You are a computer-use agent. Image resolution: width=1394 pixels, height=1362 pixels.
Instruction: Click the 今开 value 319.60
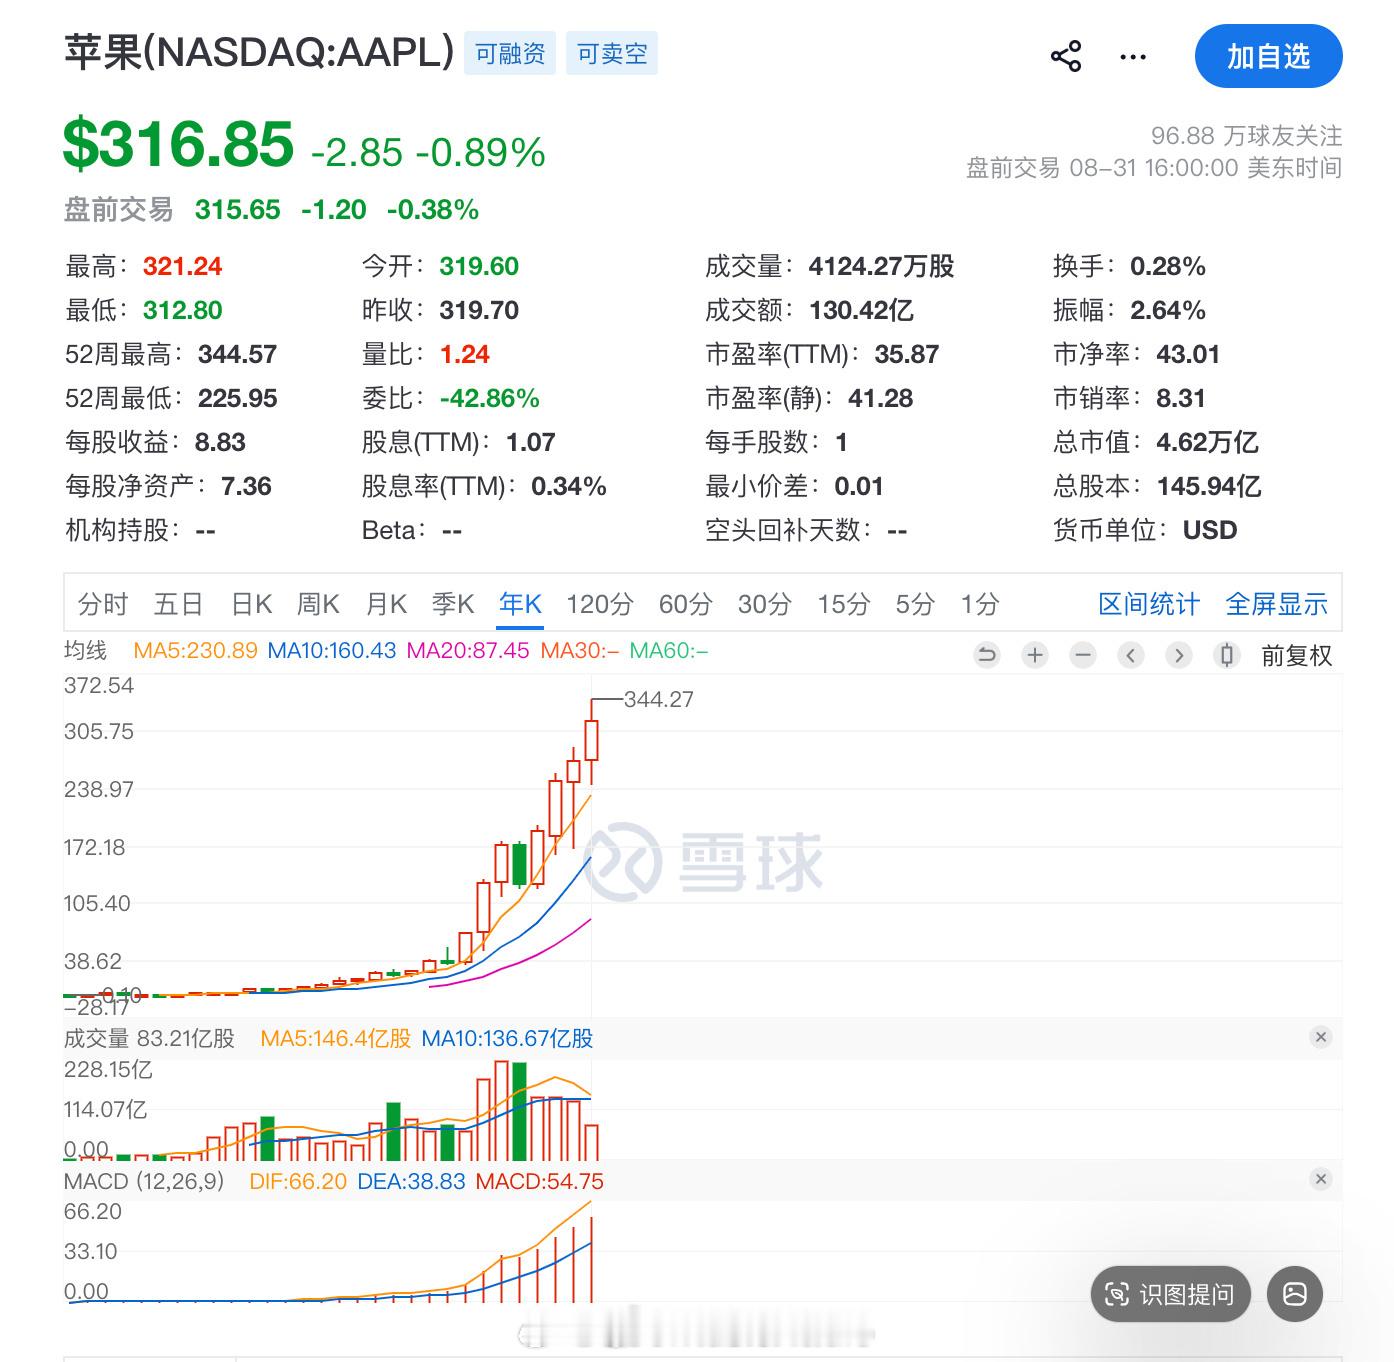click(479, 266)
